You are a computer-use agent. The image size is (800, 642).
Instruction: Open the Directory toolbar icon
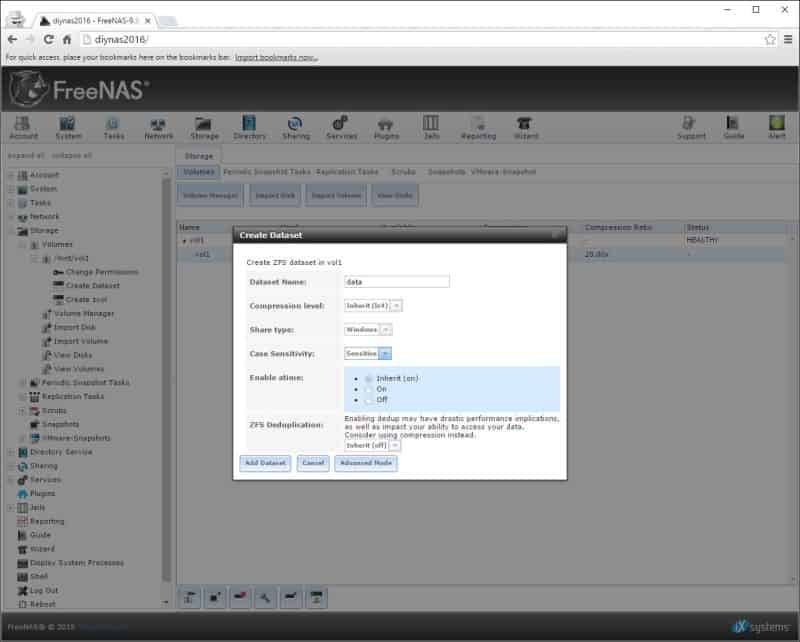tap(249, 127)
